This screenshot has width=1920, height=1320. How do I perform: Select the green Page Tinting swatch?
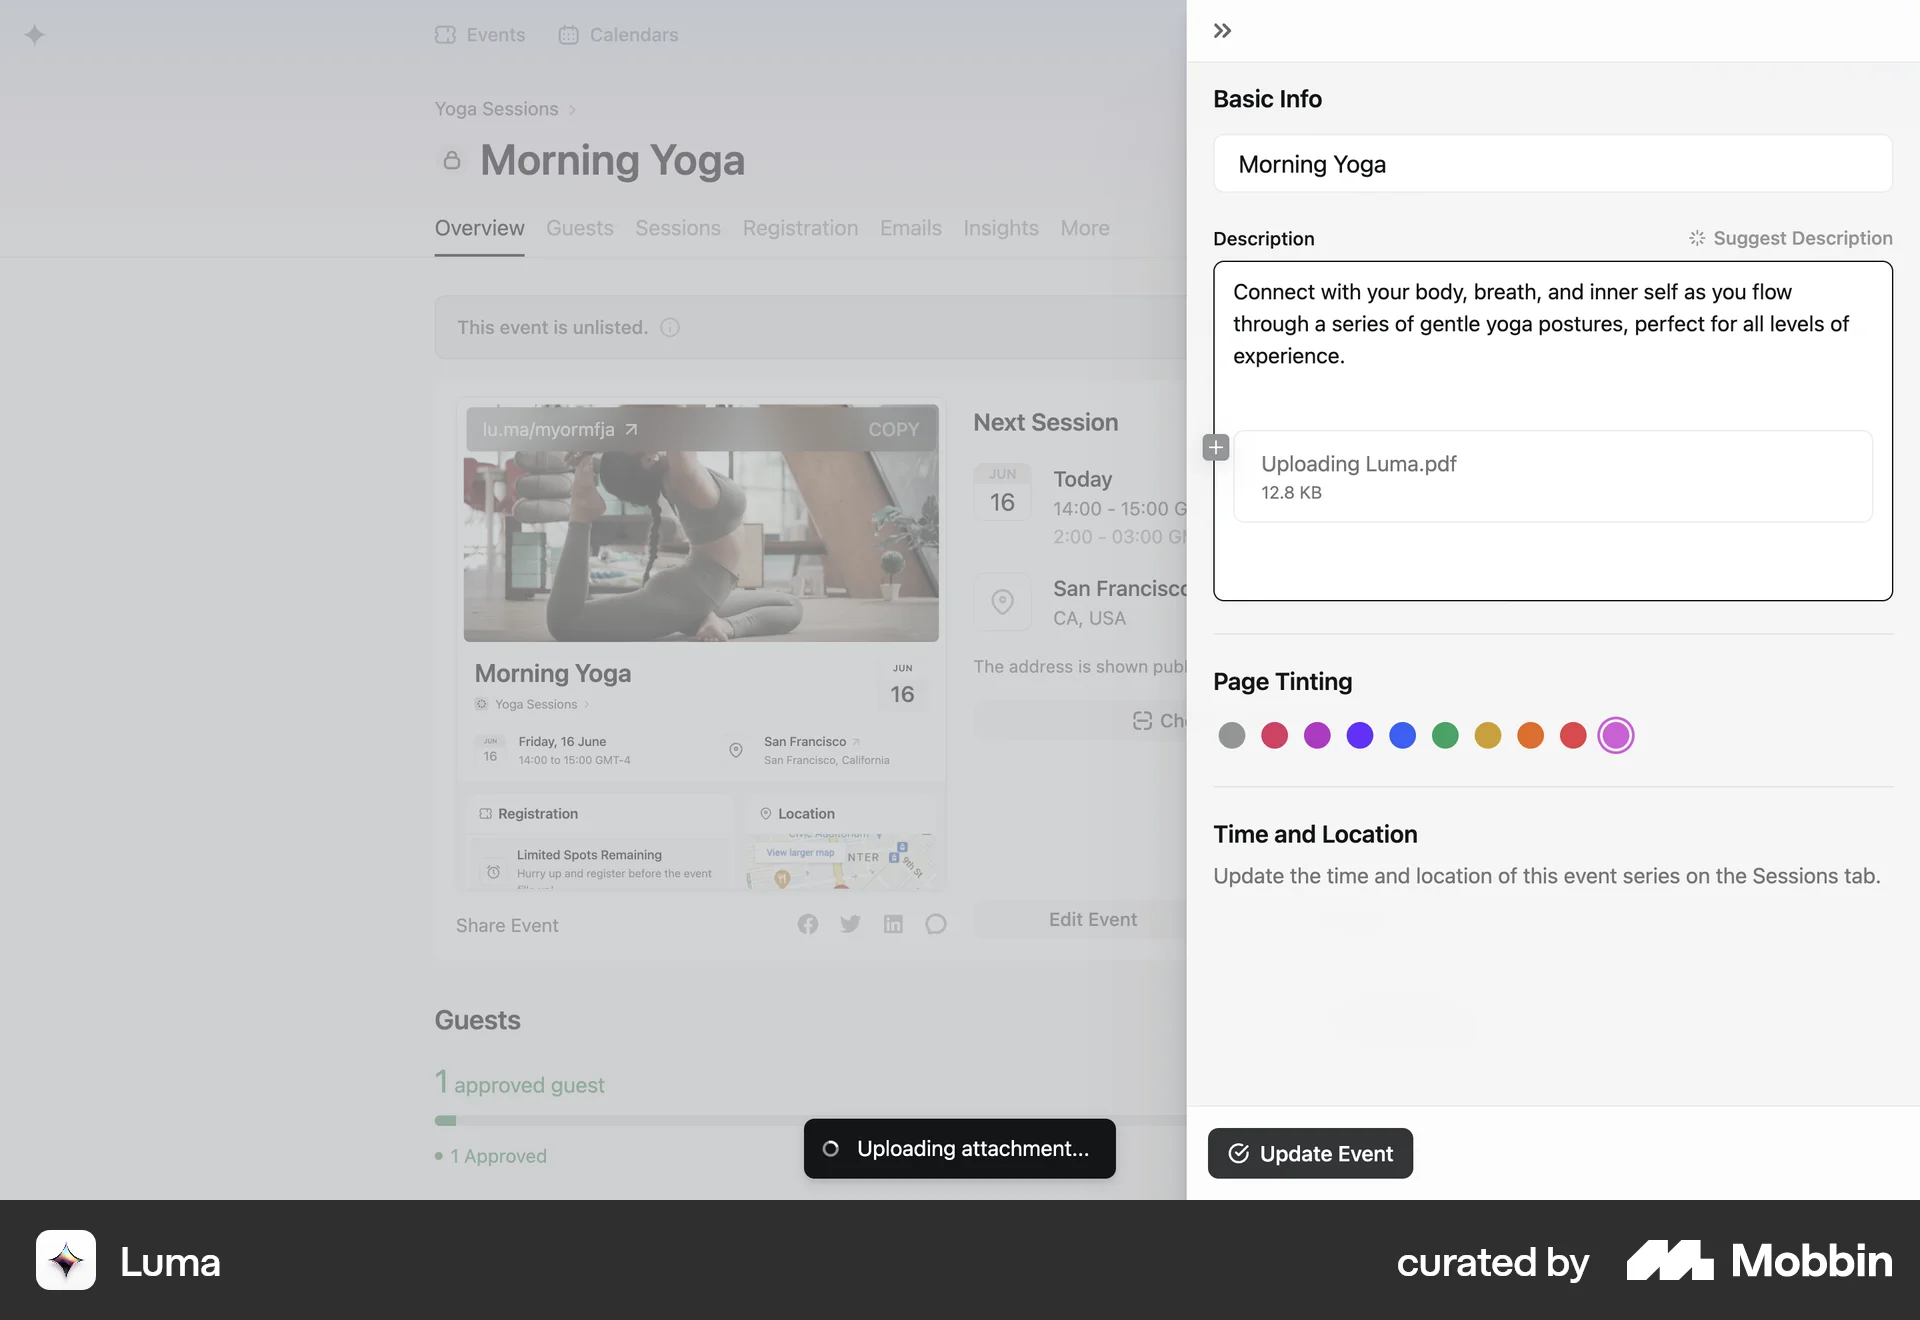click(x=1445, y=735)
